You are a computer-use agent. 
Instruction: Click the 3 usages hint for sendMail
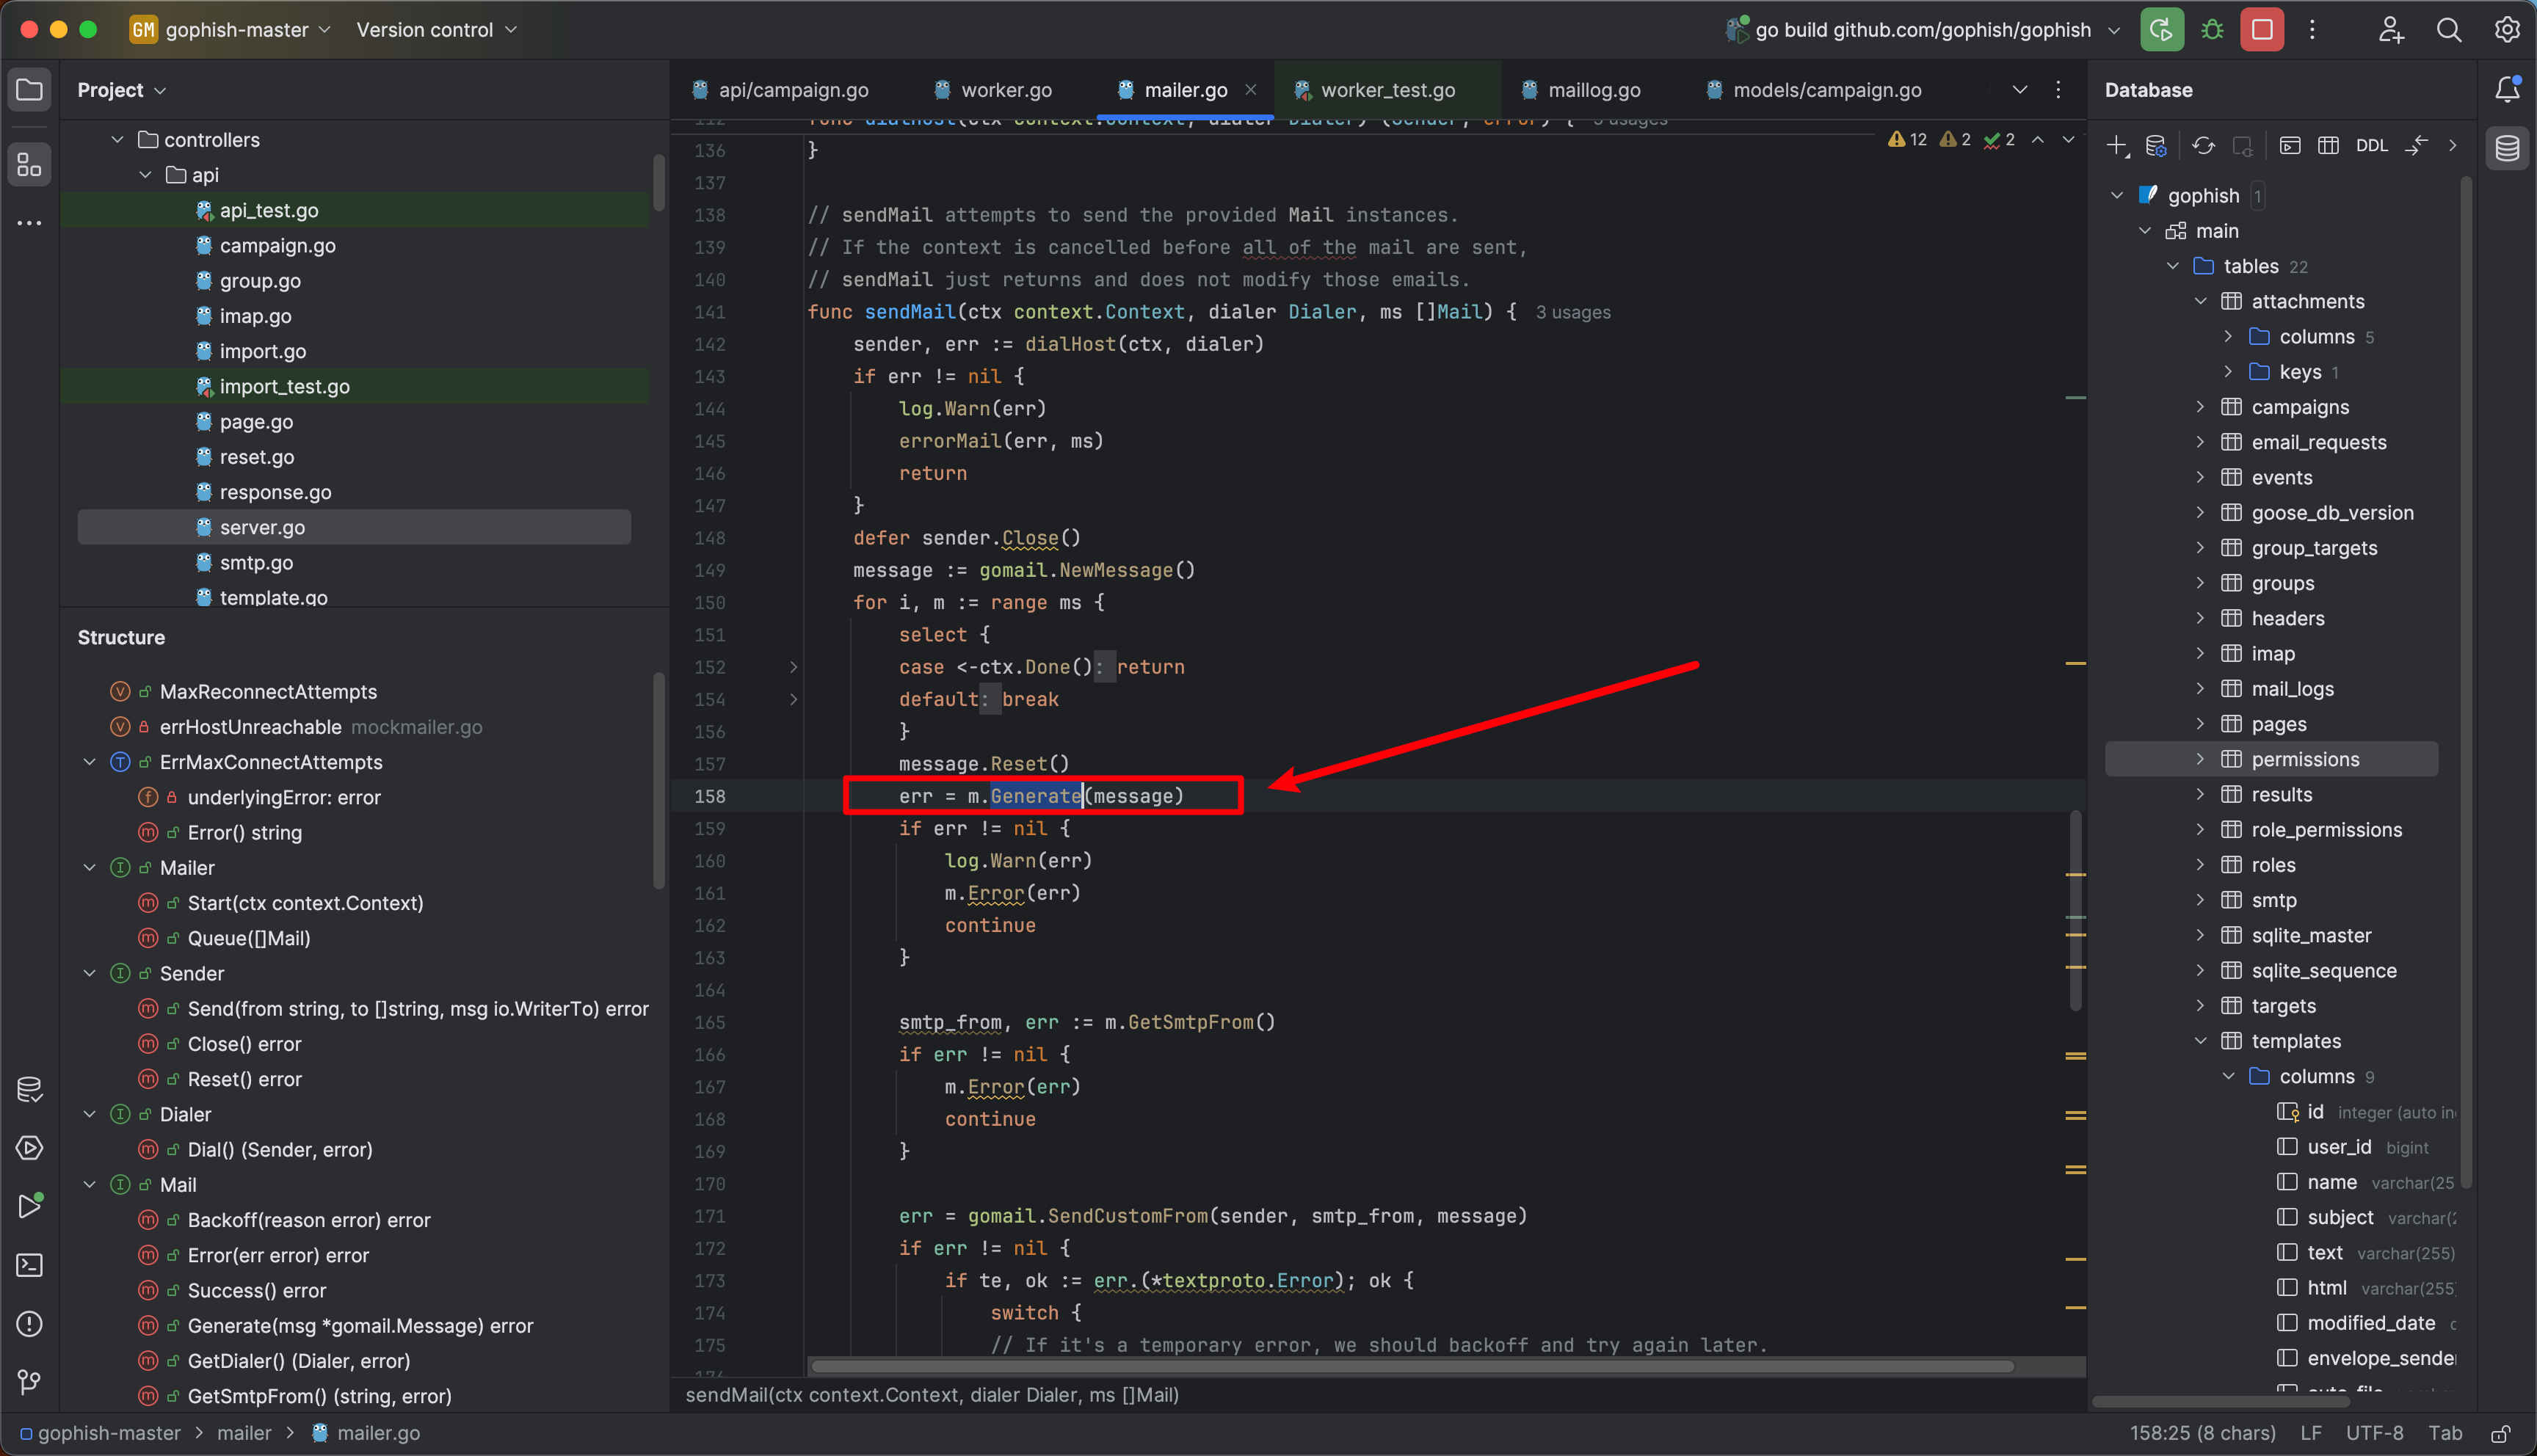click(x=1573, y=312)
